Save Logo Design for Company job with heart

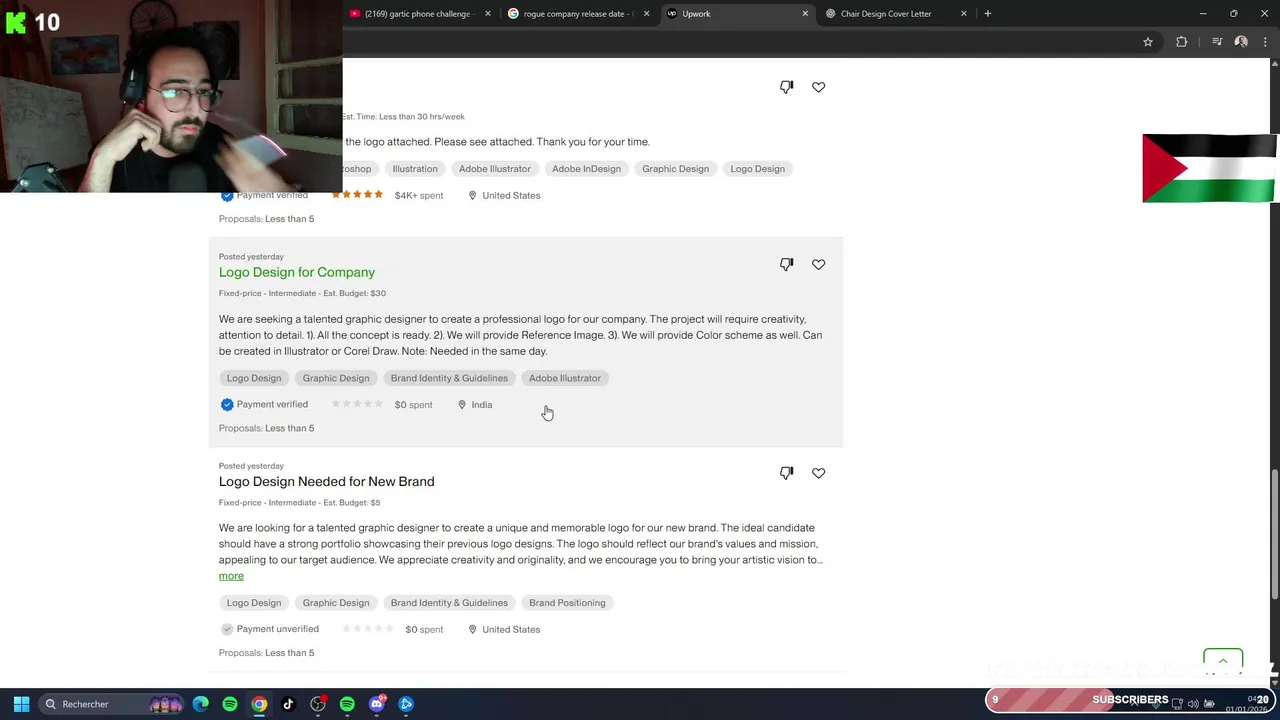(819, 264)
